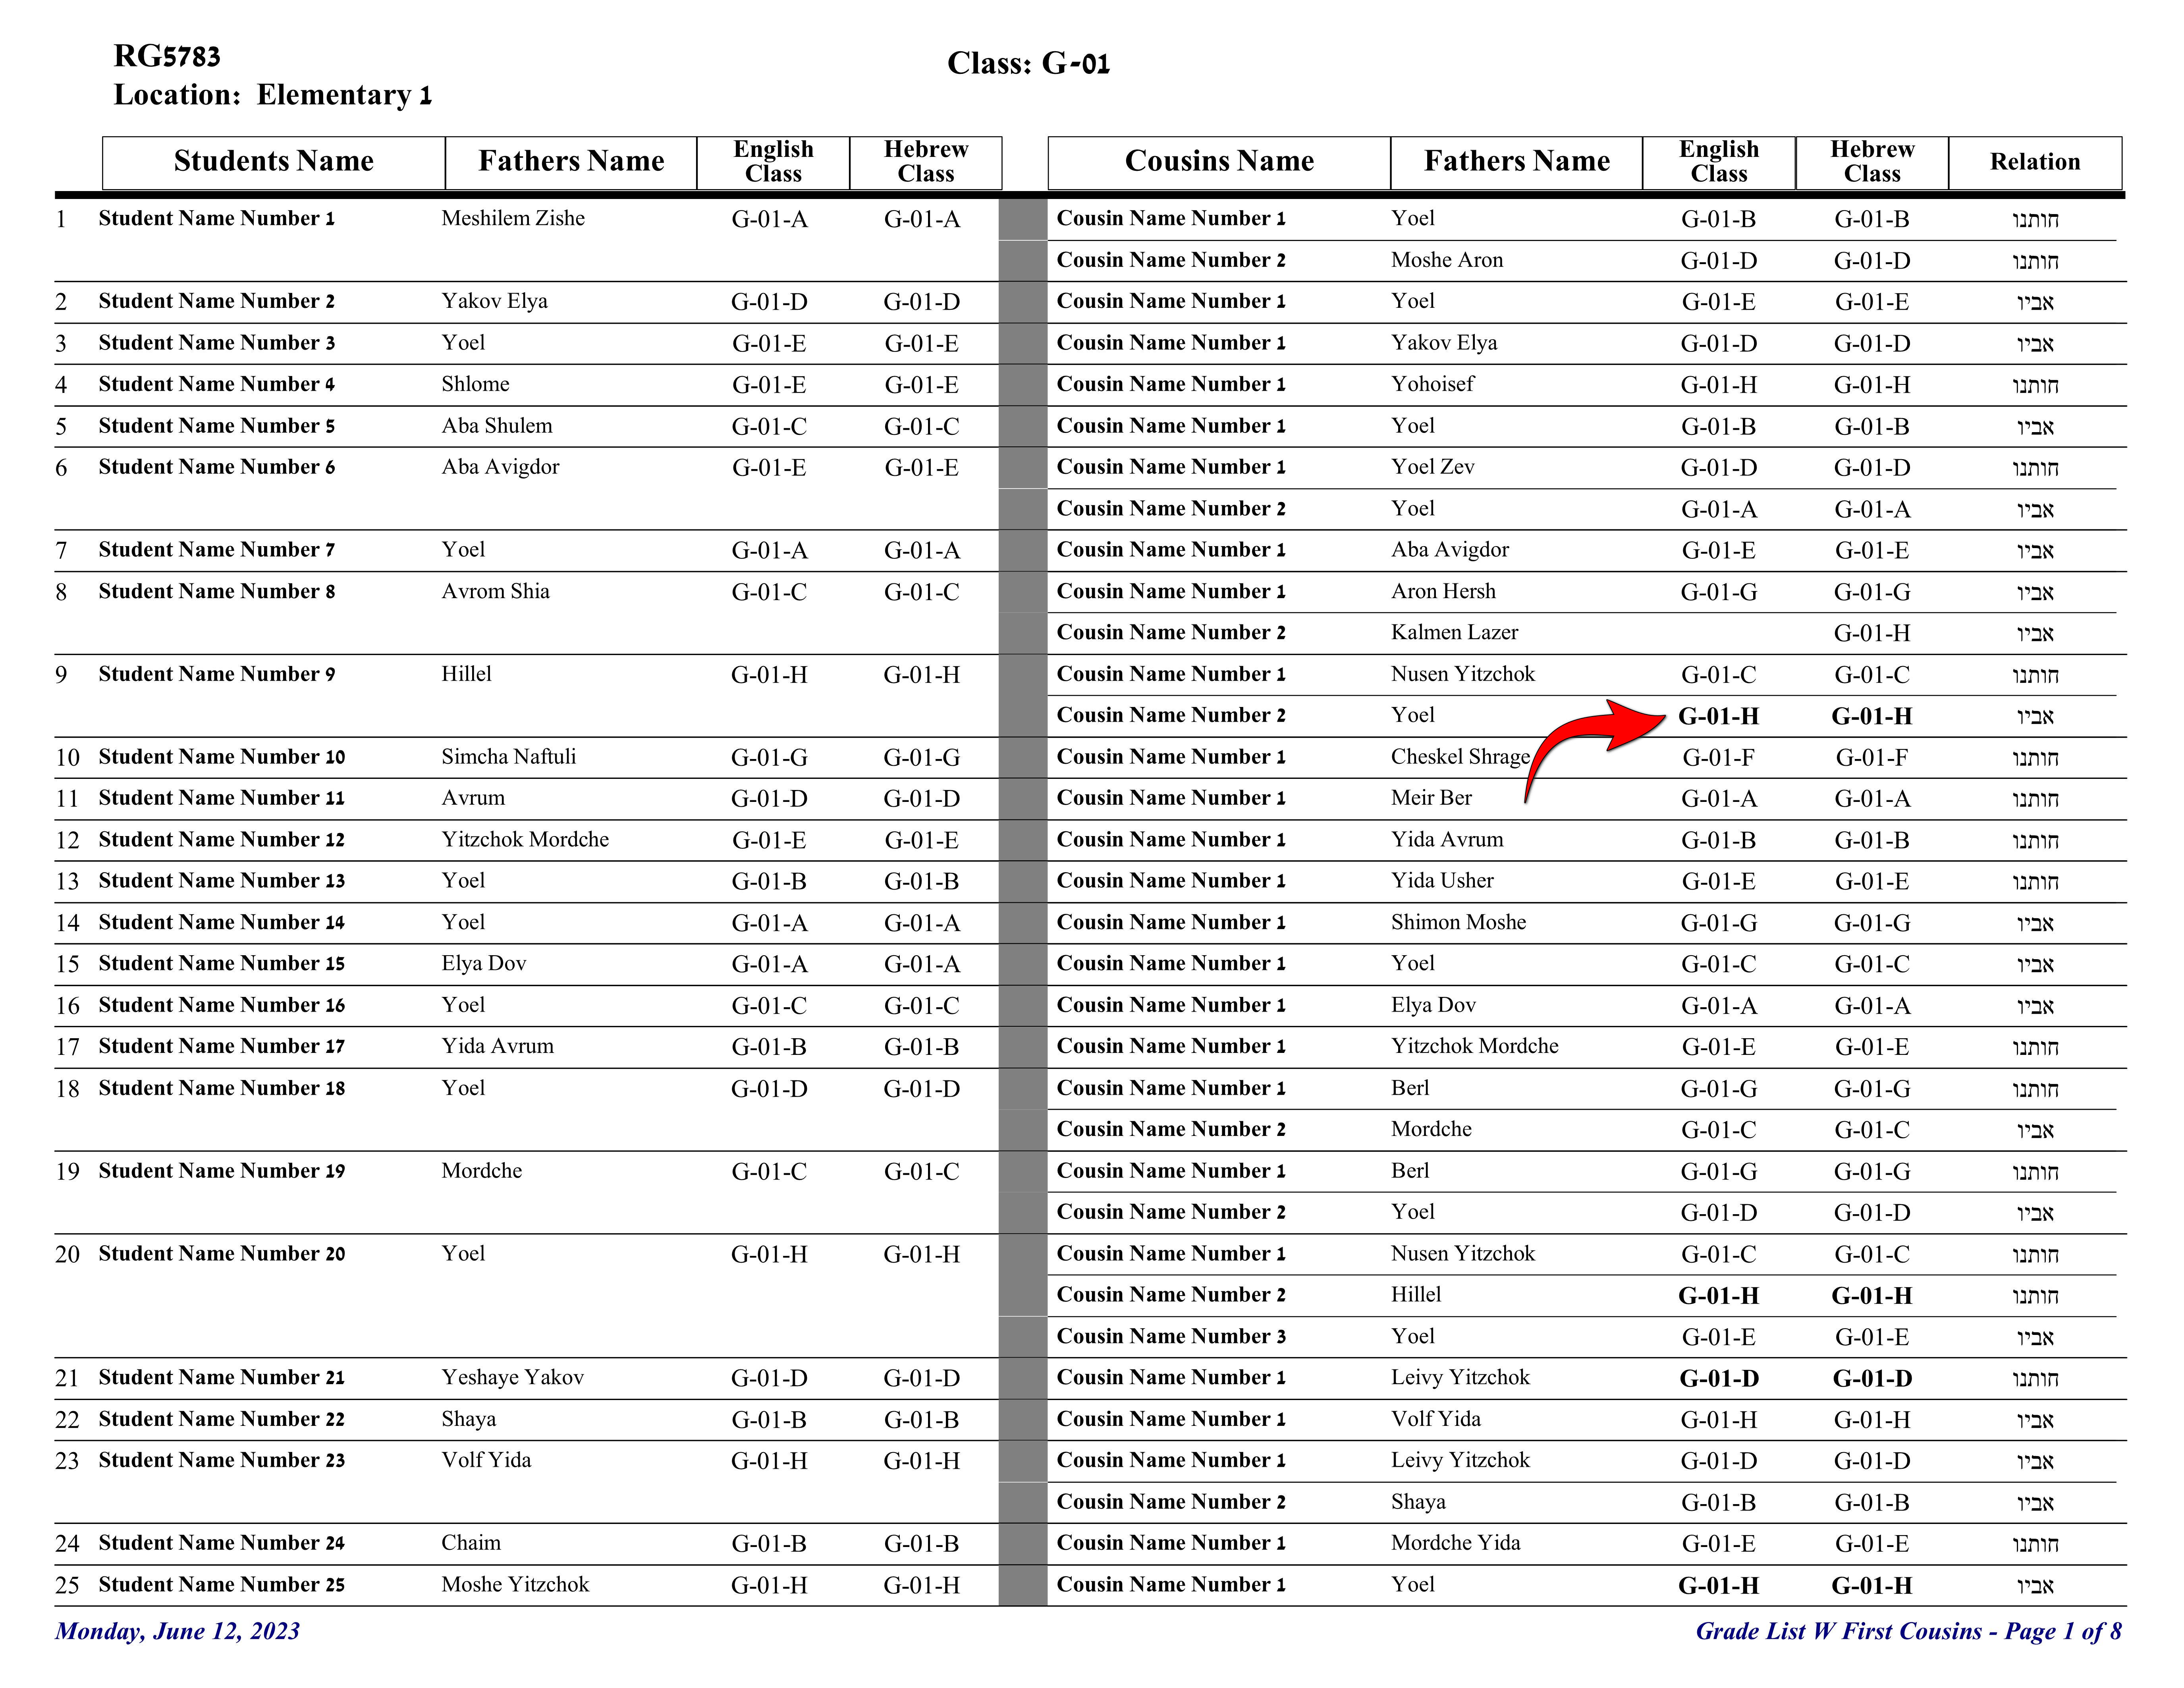The height and width of the screenshot is (1688, 2184).
Task: Click father name 'Meshilem Zishe'
Action: pos(513,218)
